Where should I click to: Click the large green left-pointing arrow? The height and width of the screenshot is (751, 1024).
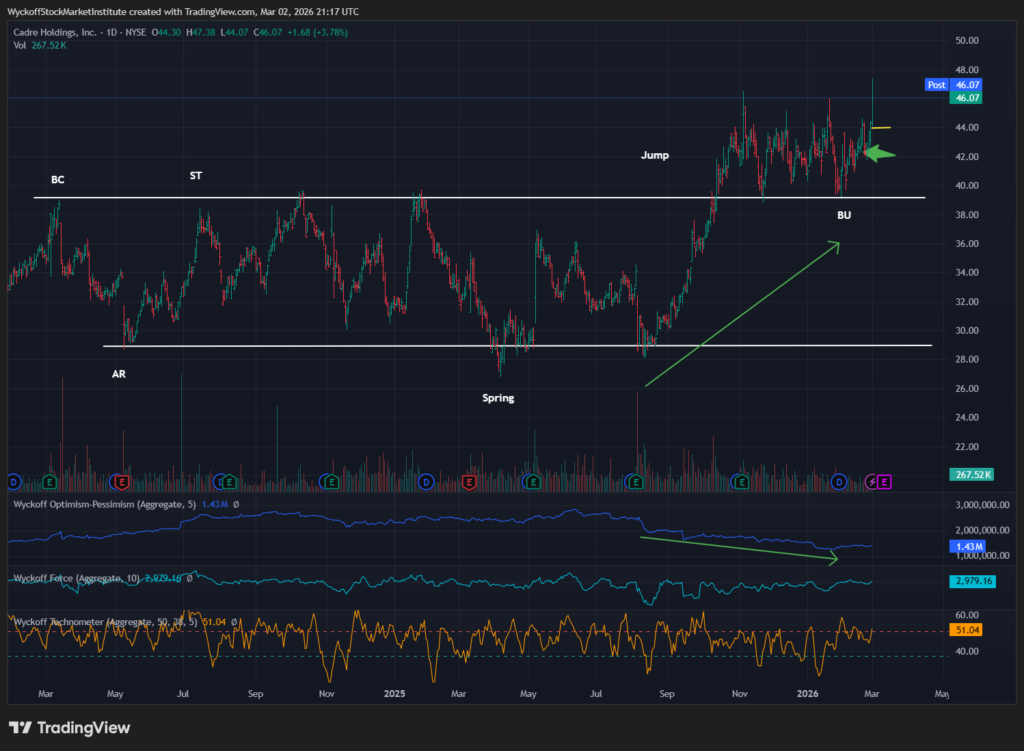point(879,153)
